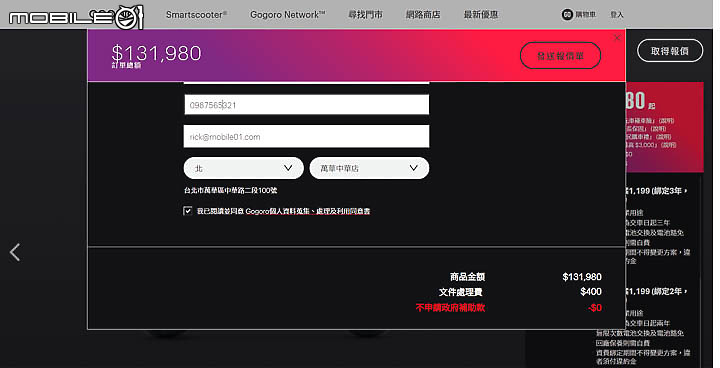Close the quotation dialog with the X
Image resolution: width=720 pixels, height=368 pixels.
click(x=617, y=38)
